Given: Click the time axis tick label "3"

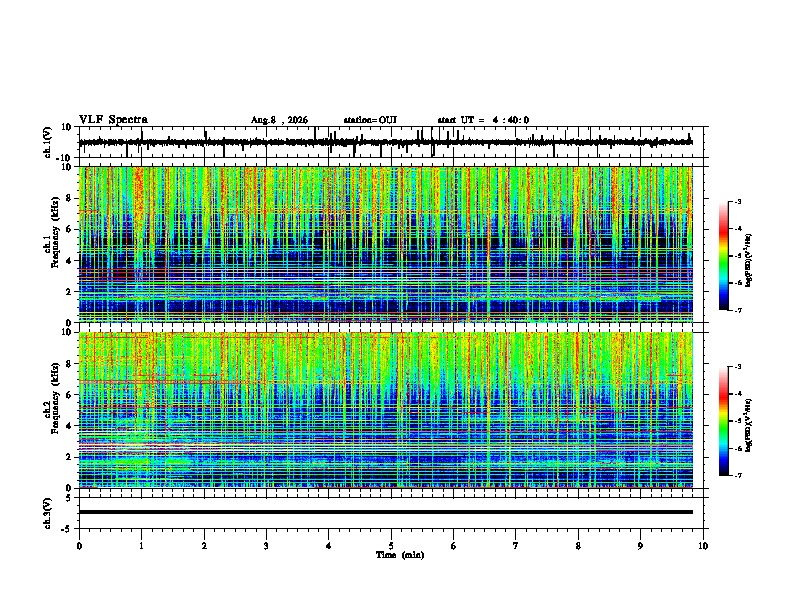Looking at the screenshot, I should pyautogui.click(x=266, y=546).
